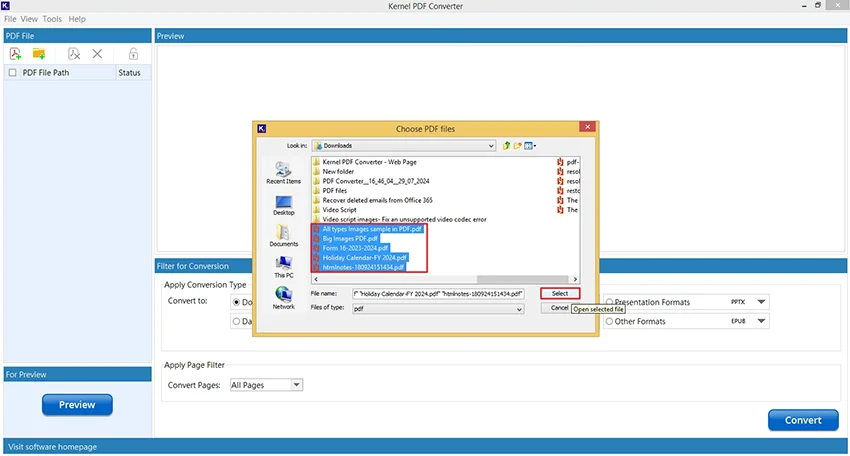
Task: Click the horizontal scrollbar in file list
Action: point(523,279)
